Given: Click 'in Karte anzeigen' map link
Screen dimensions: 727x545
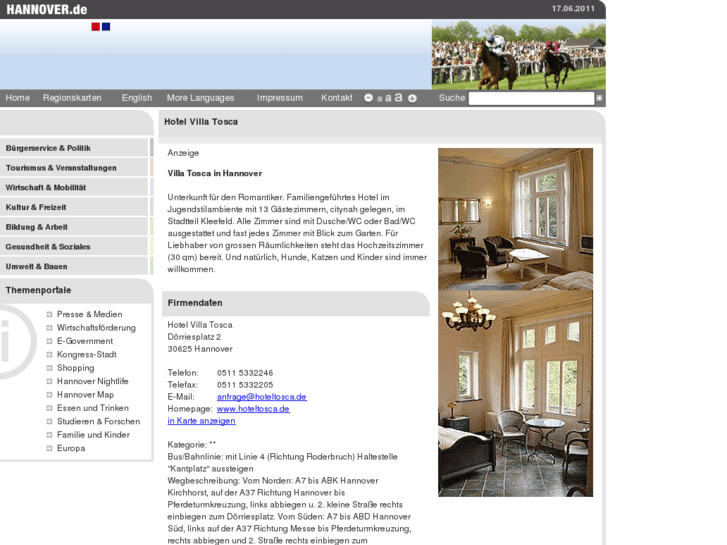Looking at the screenshot, I should (x=201, y=421).
